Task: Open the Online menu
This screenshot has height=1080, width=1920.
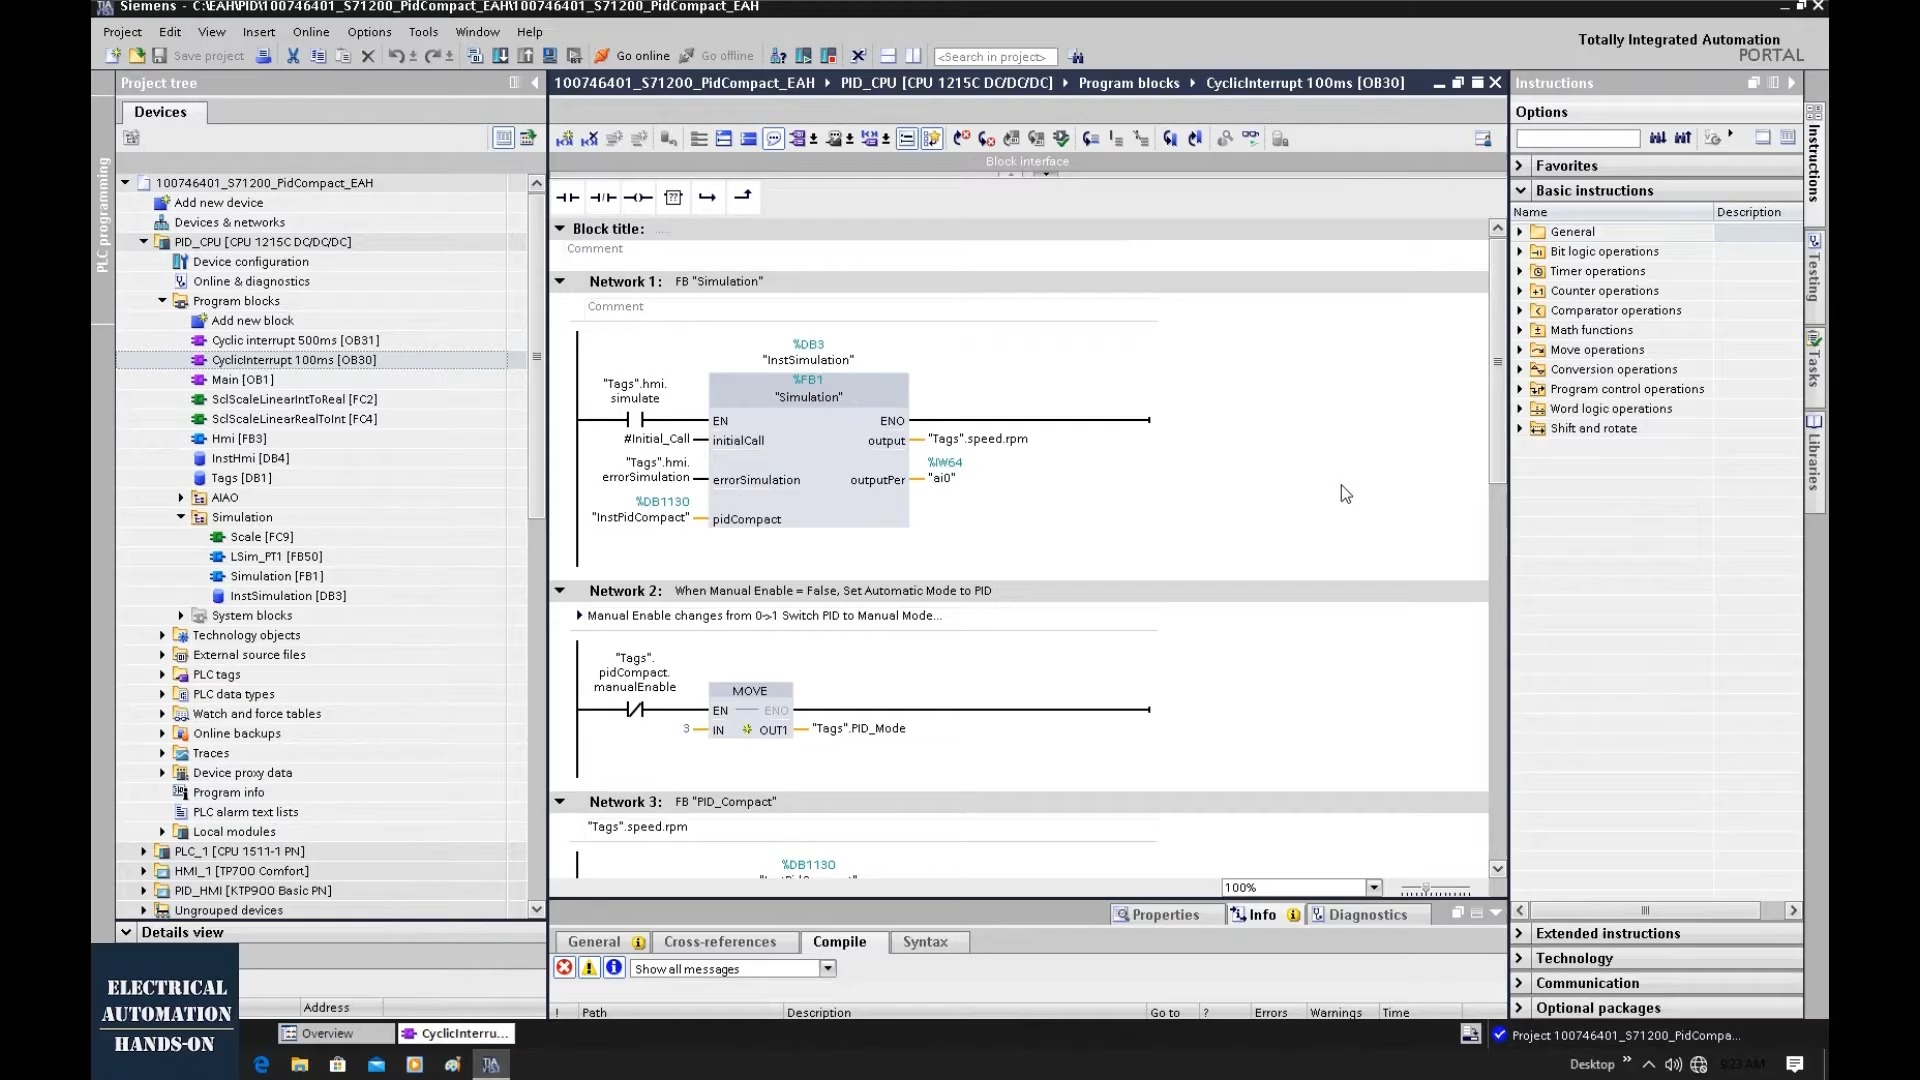Action: point(310,31)
